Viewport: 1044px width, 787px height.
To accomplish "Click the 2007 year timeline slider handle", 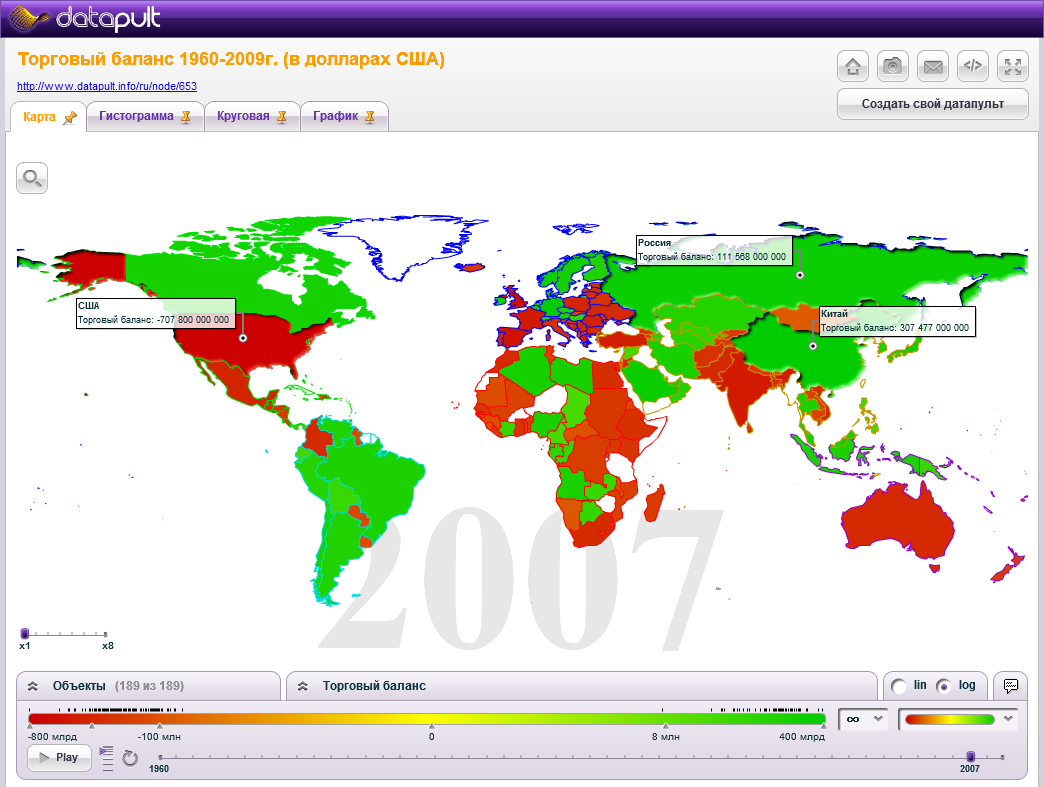I will [970, 756].
